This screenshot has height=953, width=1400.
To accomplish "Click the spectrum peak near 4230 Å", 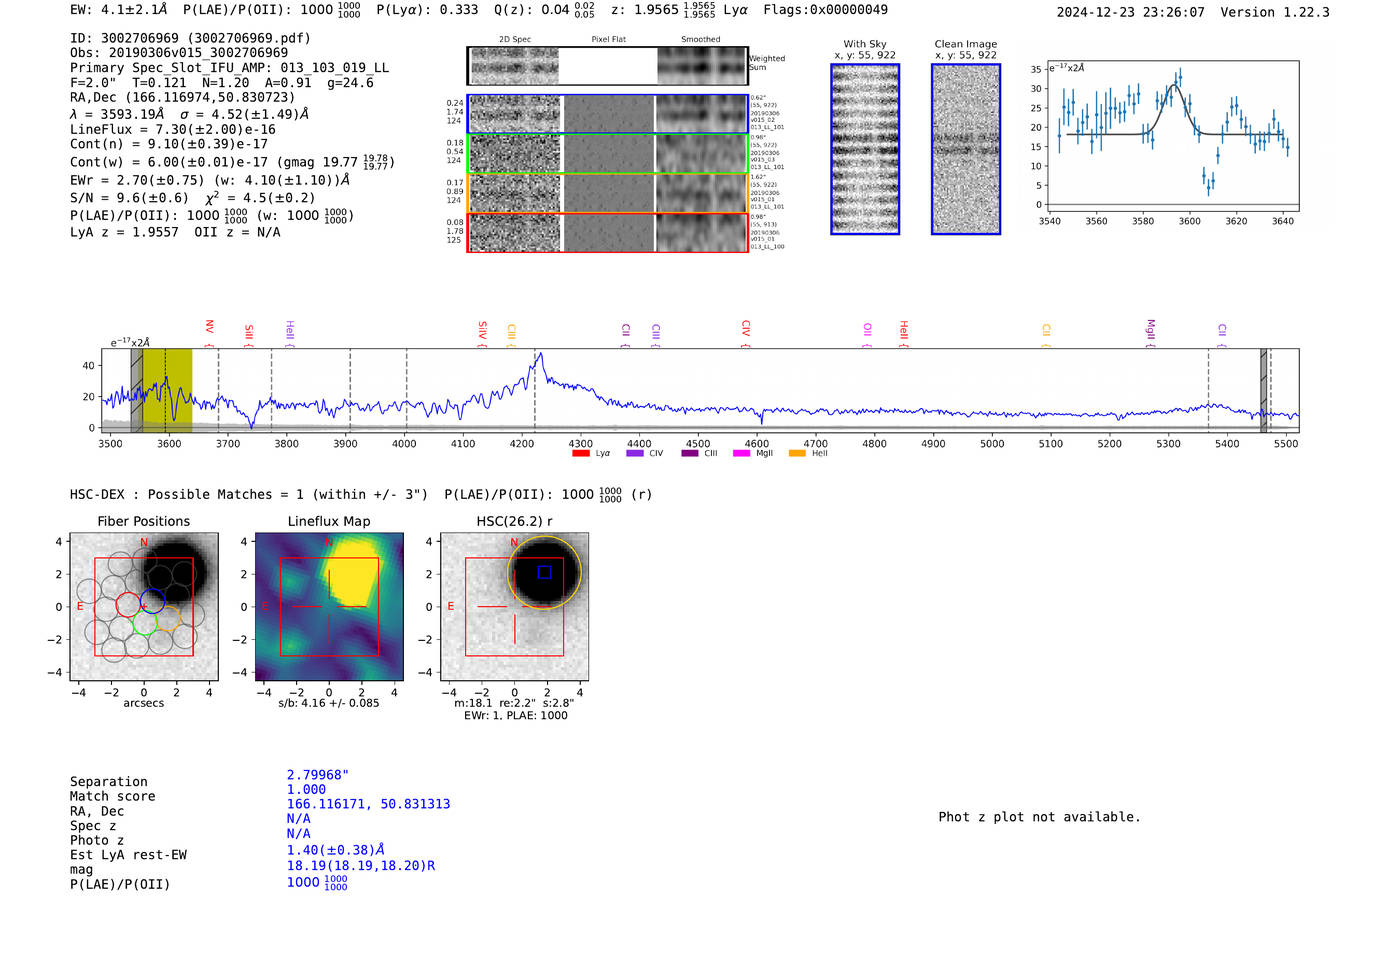I will coord(540,354).
